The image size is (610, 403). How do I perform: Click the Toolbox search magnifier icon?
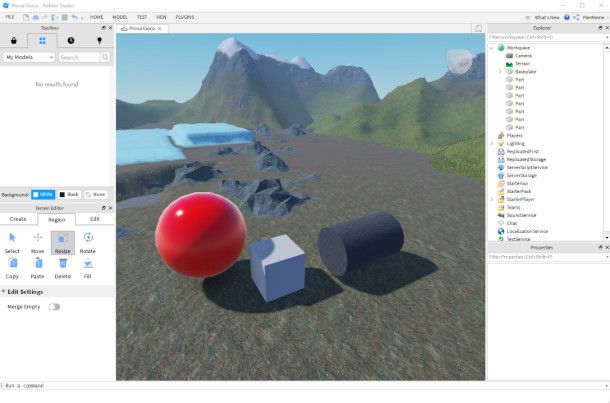click(105, 57)
